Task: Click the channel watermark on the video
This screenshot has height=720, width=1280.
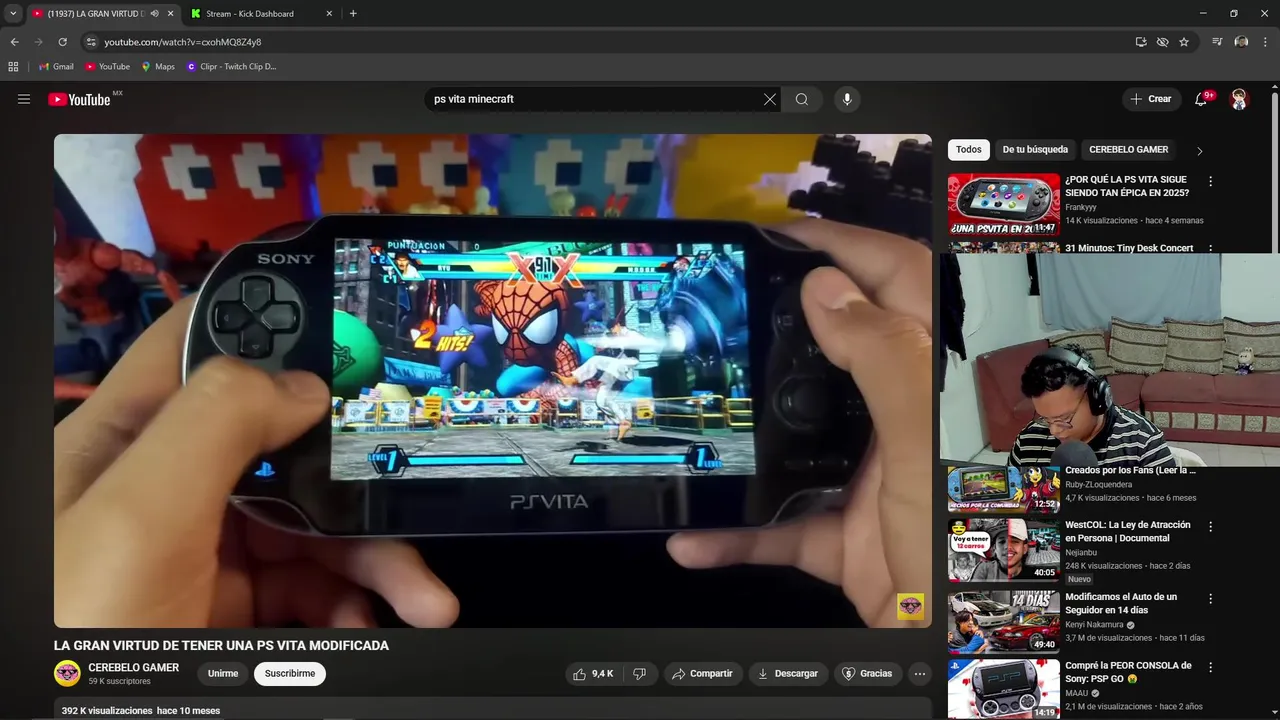Action: 910,607
